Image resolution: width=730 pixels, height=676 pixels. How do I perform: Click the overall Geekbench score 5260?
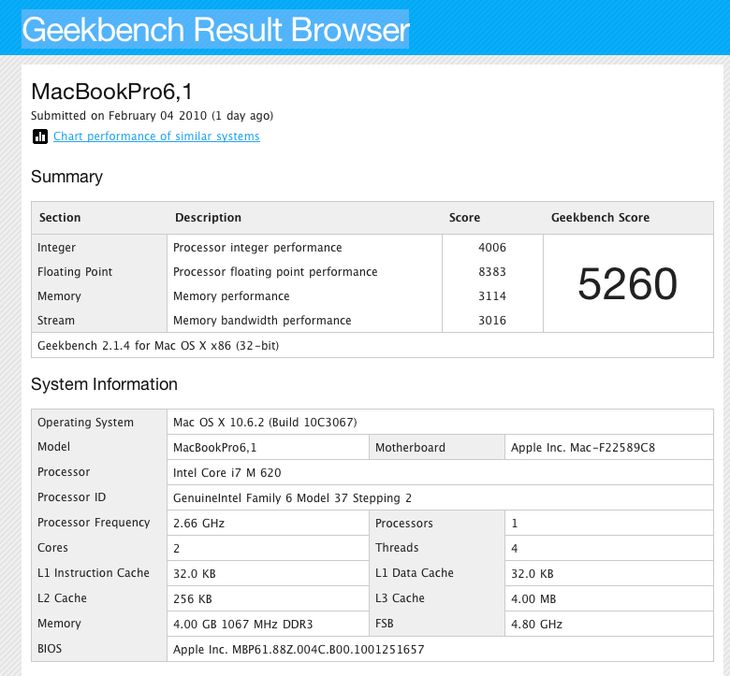pyautogui.click(x=628, y=284)
